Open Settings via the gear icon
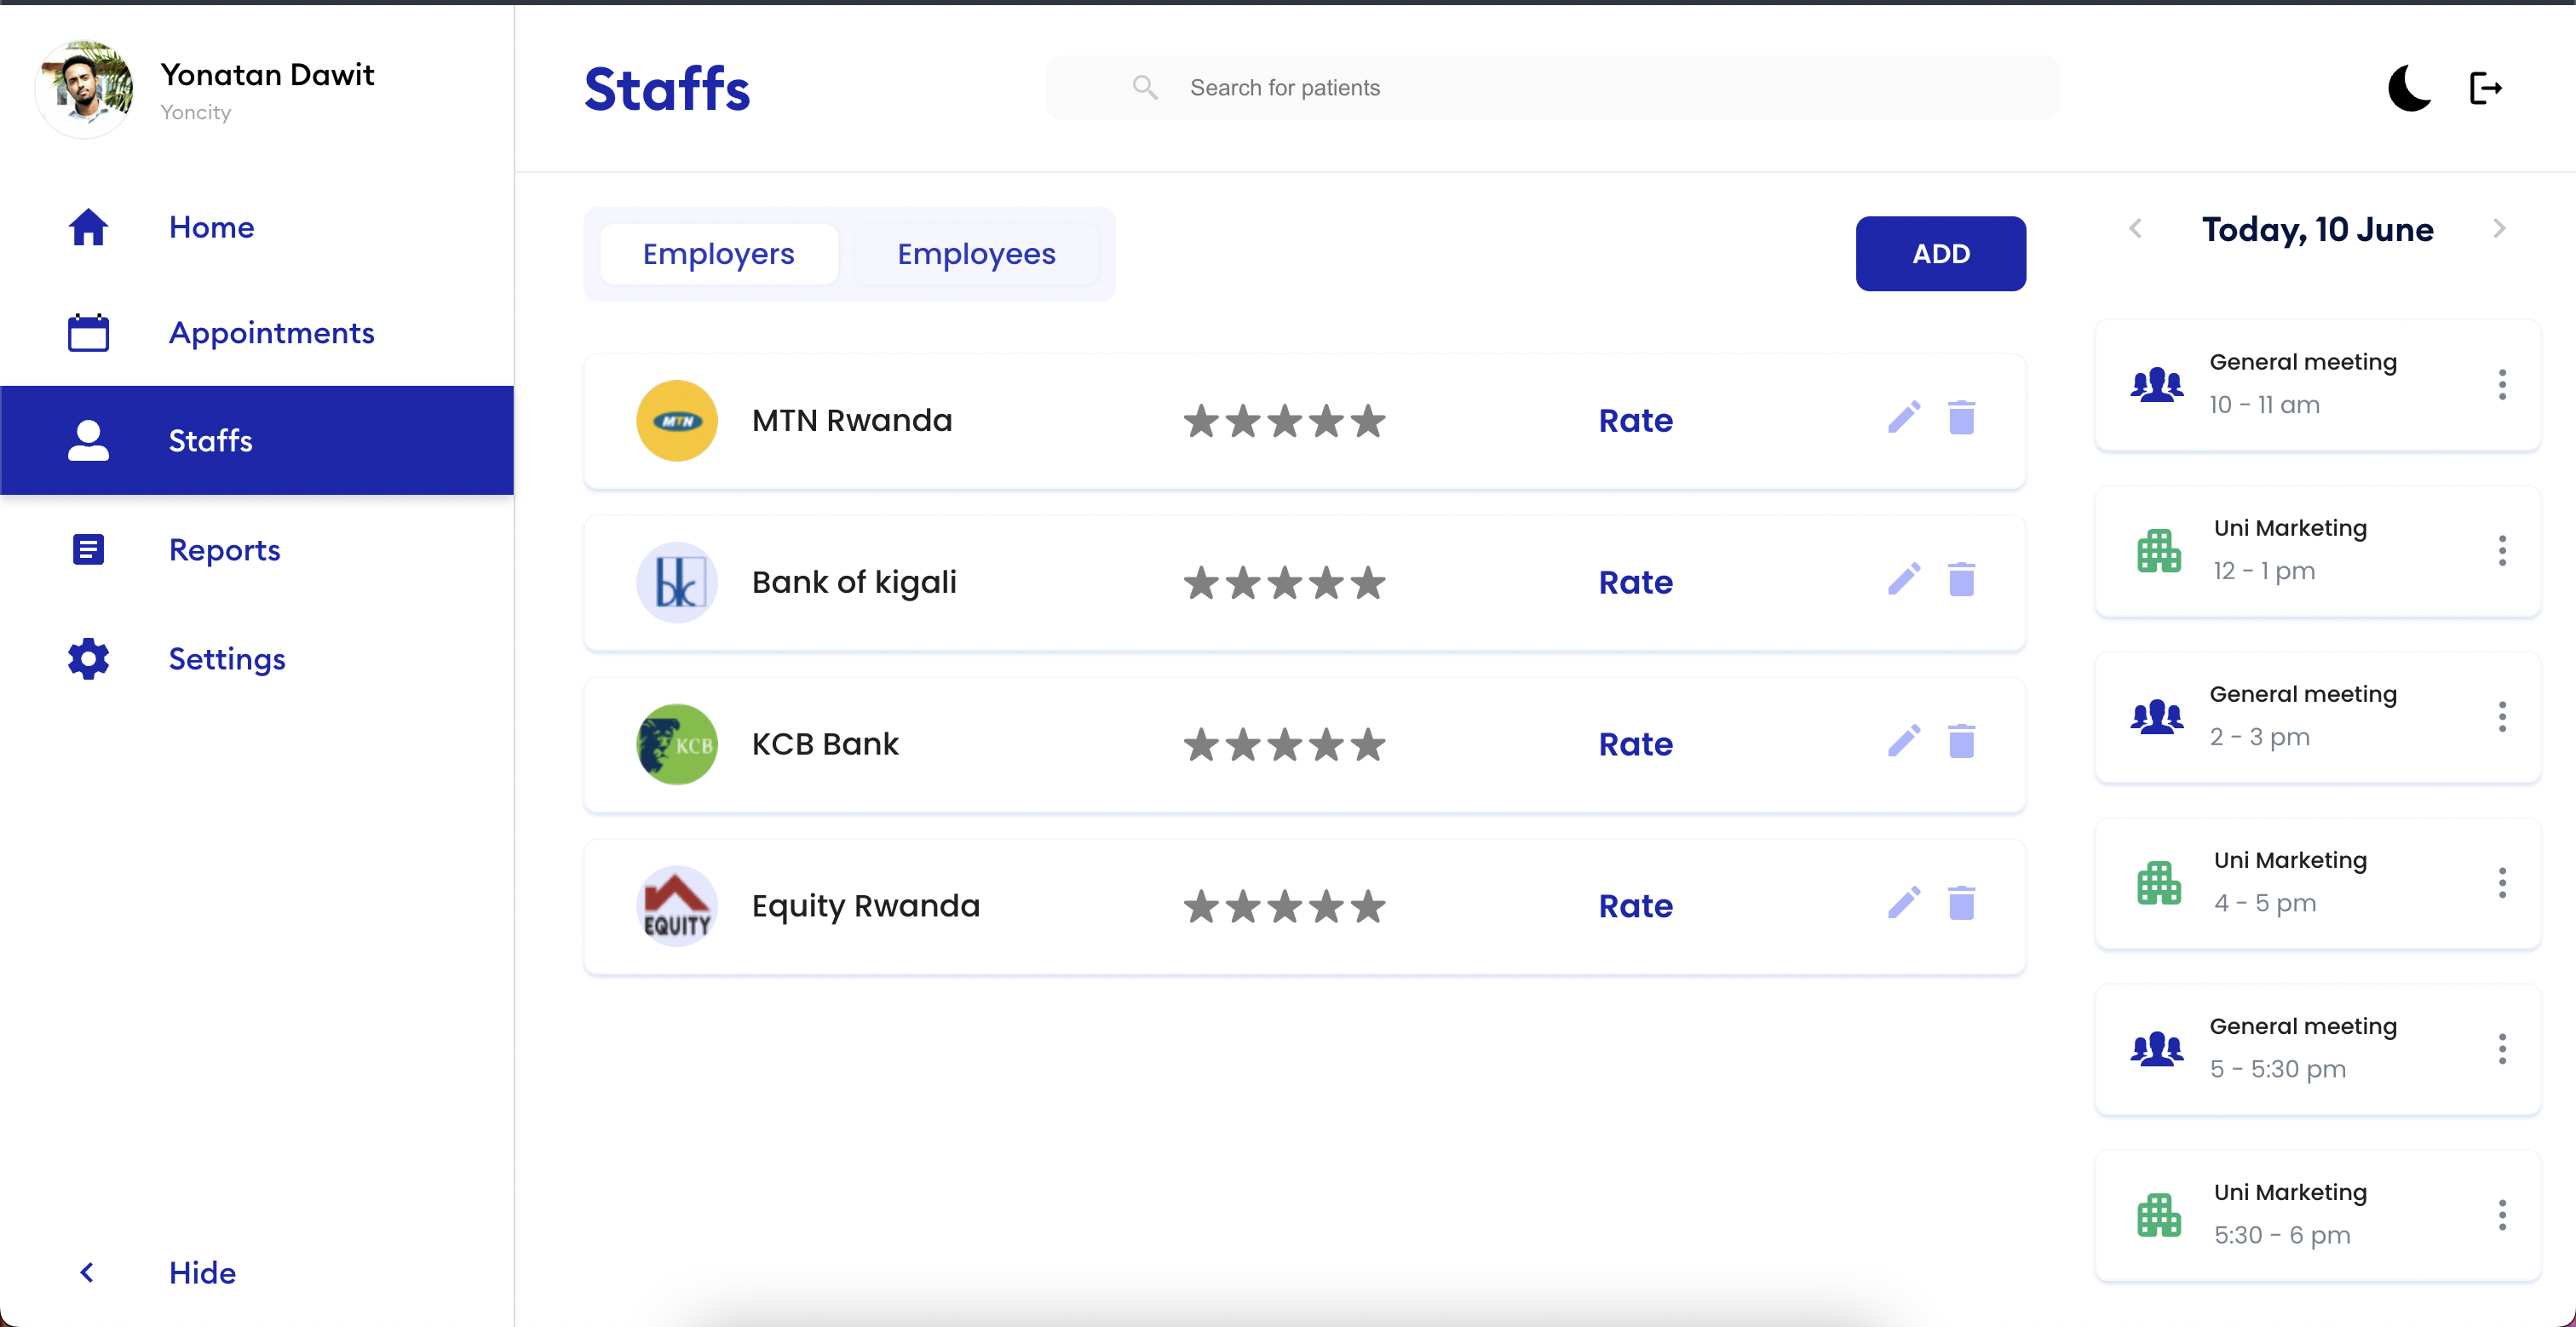Screen dimensions: 2576x1327 click(x=88, y=659)
